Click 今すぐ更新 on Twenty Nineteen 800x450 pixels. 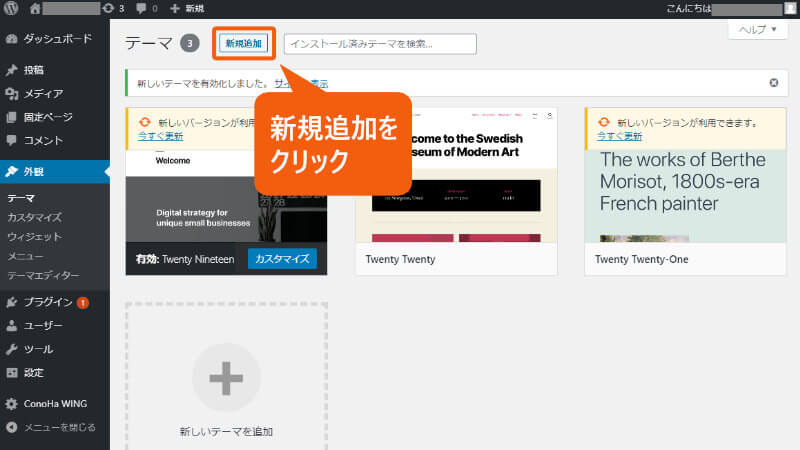(x=160, y=136)
